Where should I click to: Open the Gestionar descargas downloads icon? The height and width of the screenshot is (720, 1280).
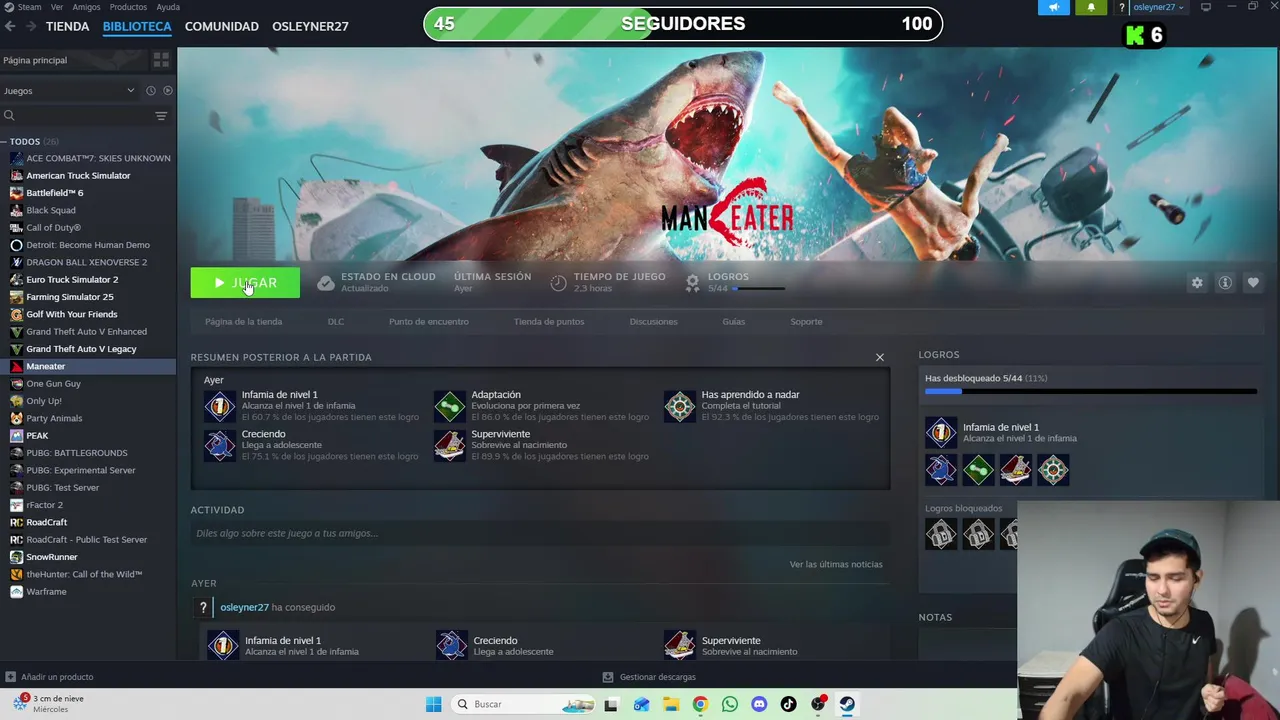[607, 677]
